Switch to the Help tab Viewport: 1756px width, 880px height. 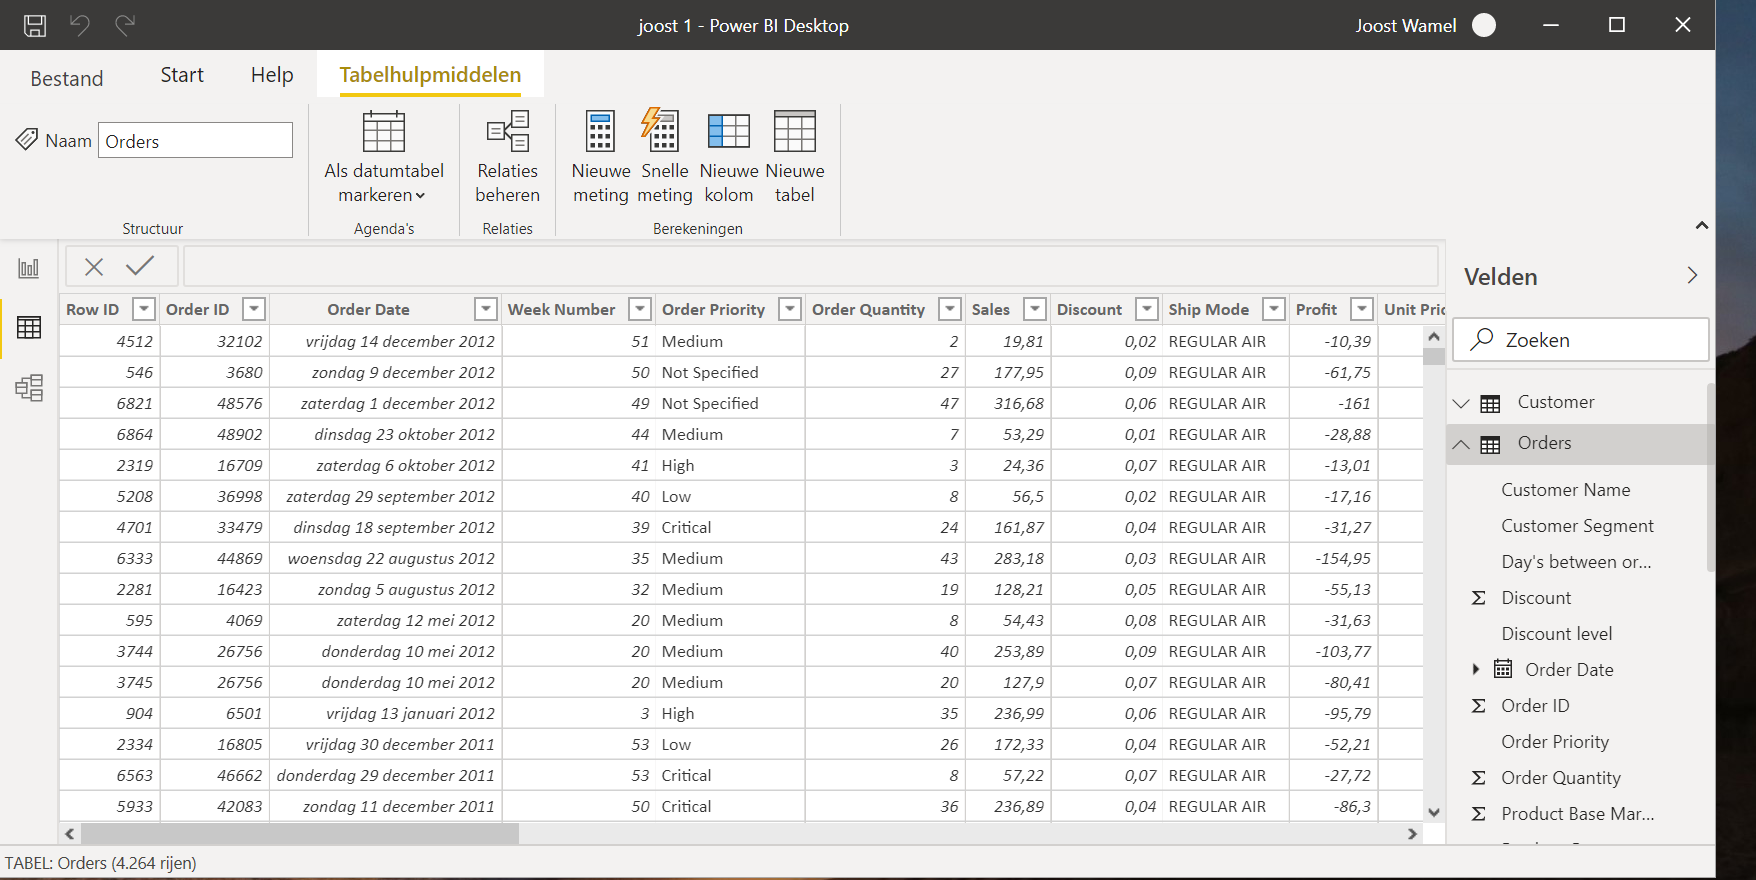coord(272,75)
